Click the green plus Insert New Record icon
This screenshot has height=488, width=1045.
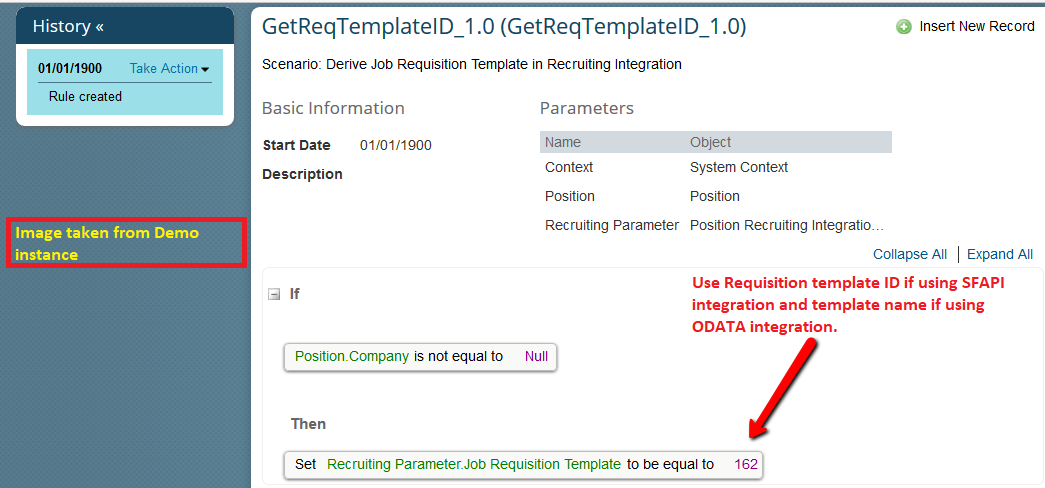(904, 27)
